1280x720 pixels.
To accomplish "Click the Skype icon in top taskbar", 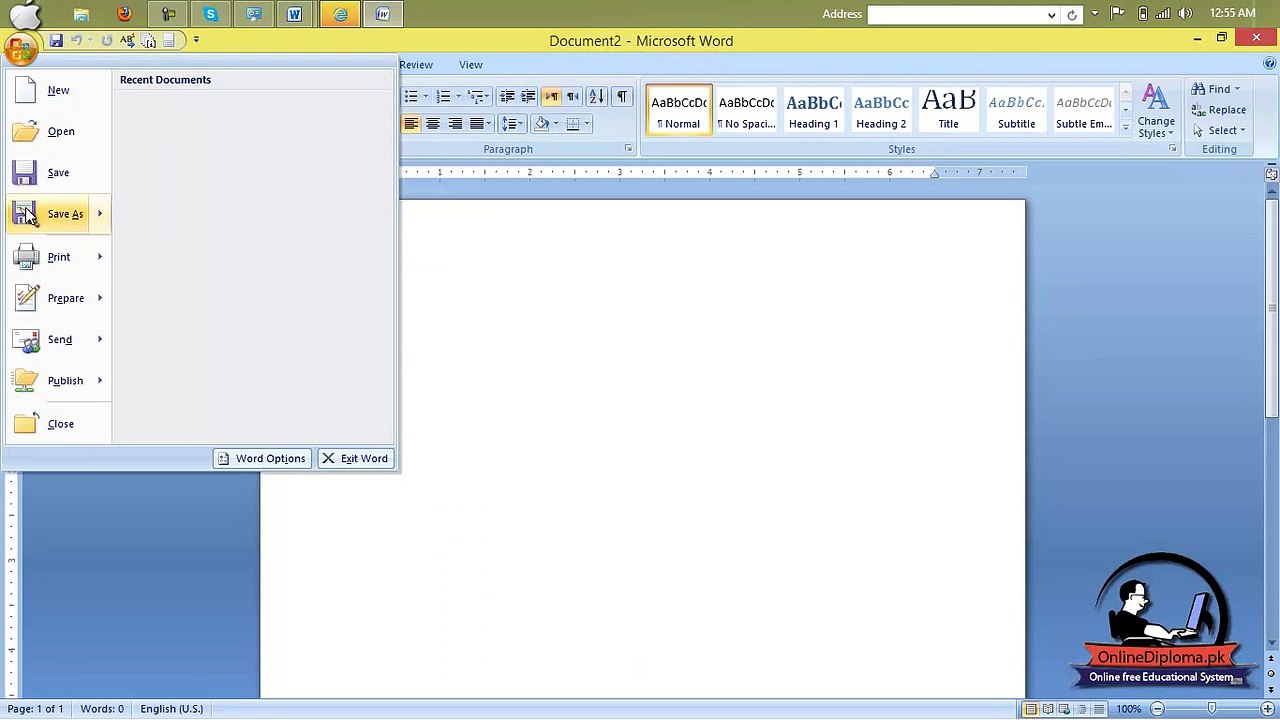I will [210, 14].
